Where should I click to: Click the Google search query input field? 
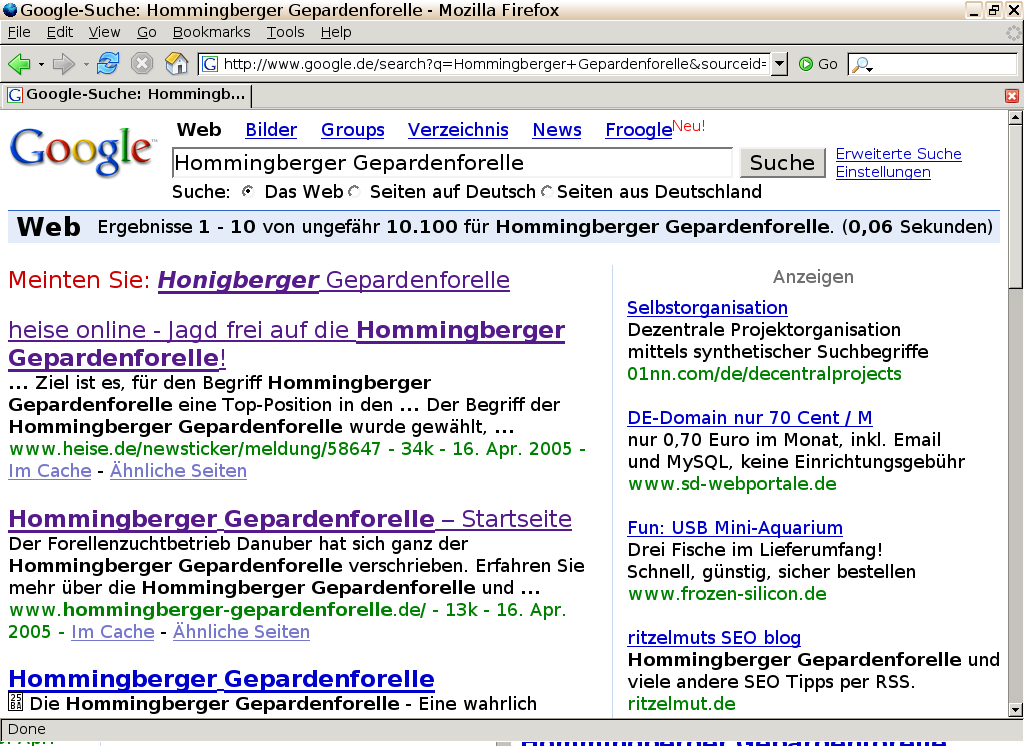452,163
